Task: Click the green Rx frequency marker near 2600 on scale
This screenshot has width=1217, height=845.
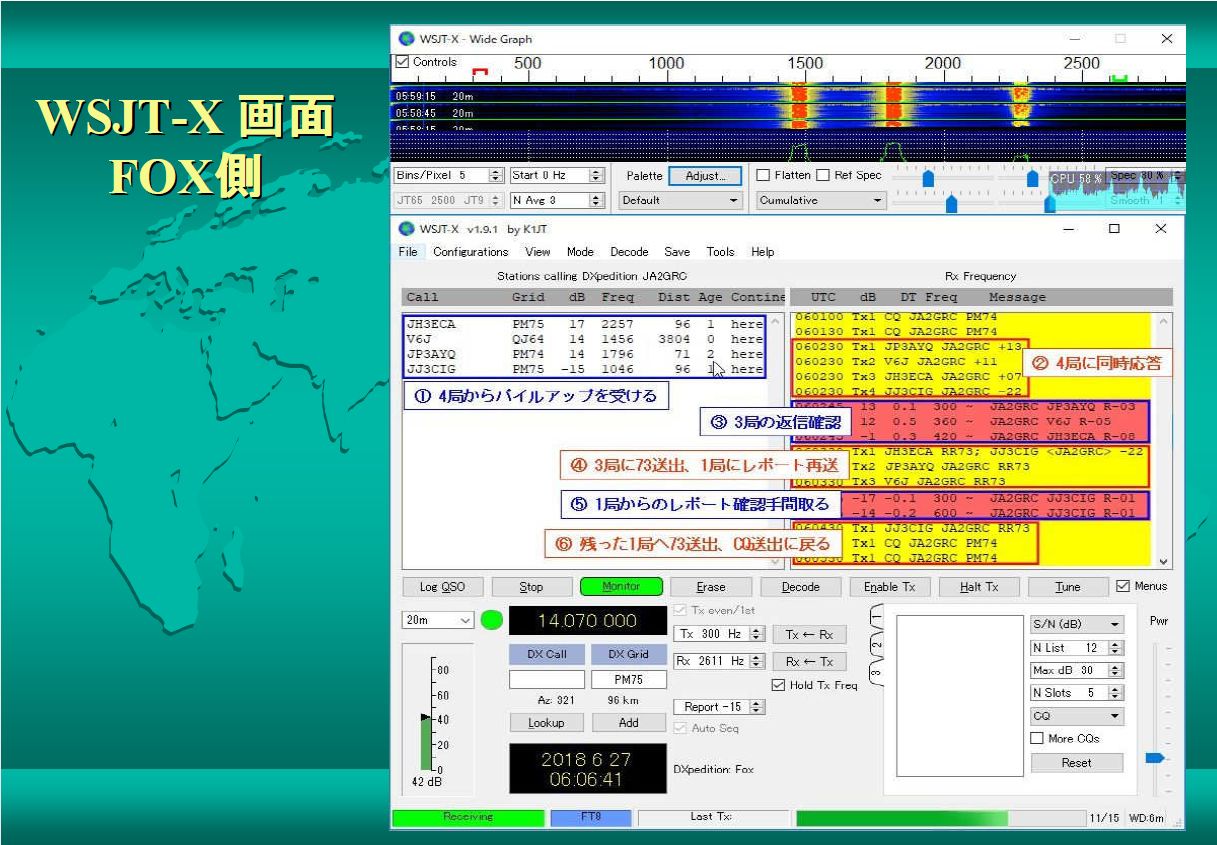Action: pos(1120,76)
